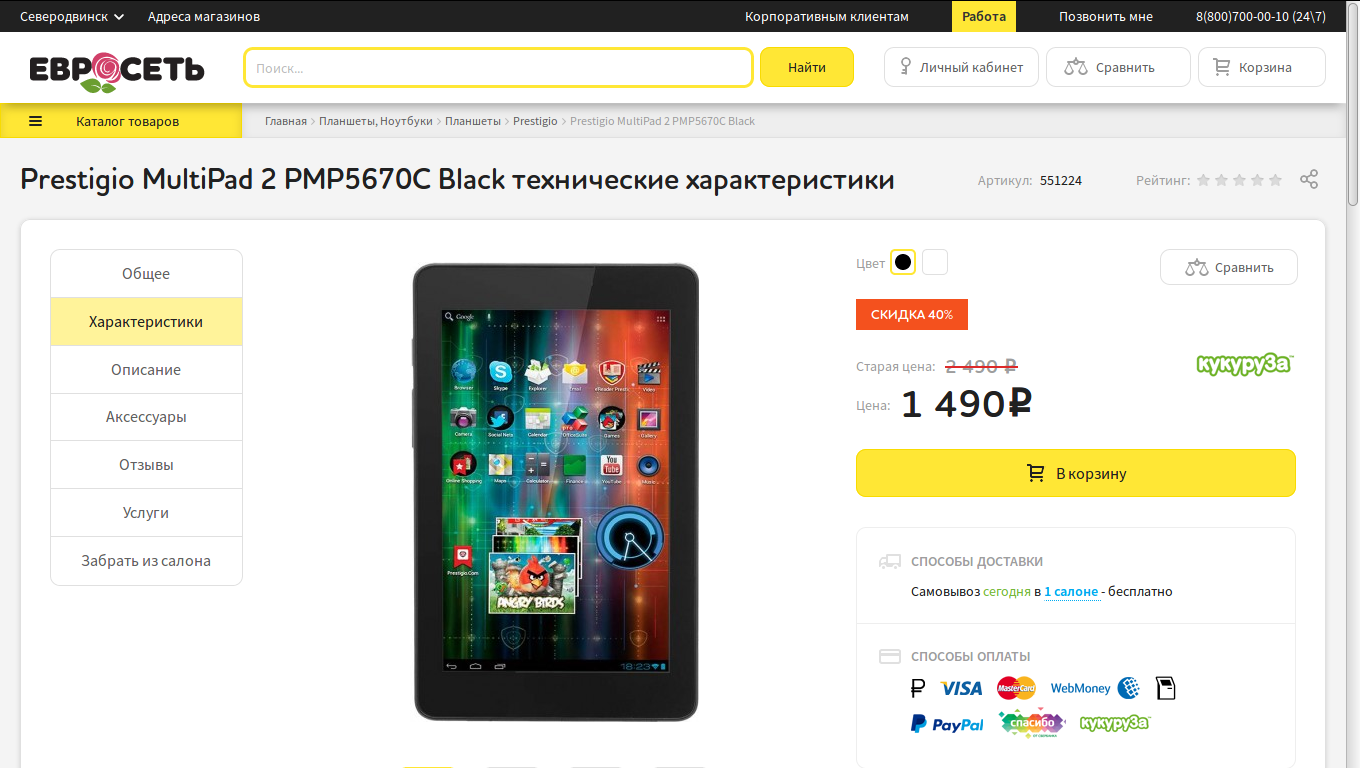Click the green Kukuruza logo near the price
The image size is (1360, 768).
tap(1245, 364)
